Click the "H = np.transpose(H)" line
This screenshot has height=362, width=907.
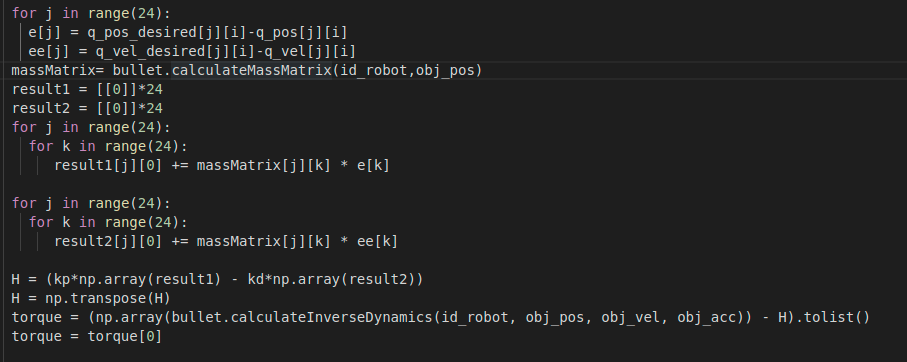pos(91,298)
